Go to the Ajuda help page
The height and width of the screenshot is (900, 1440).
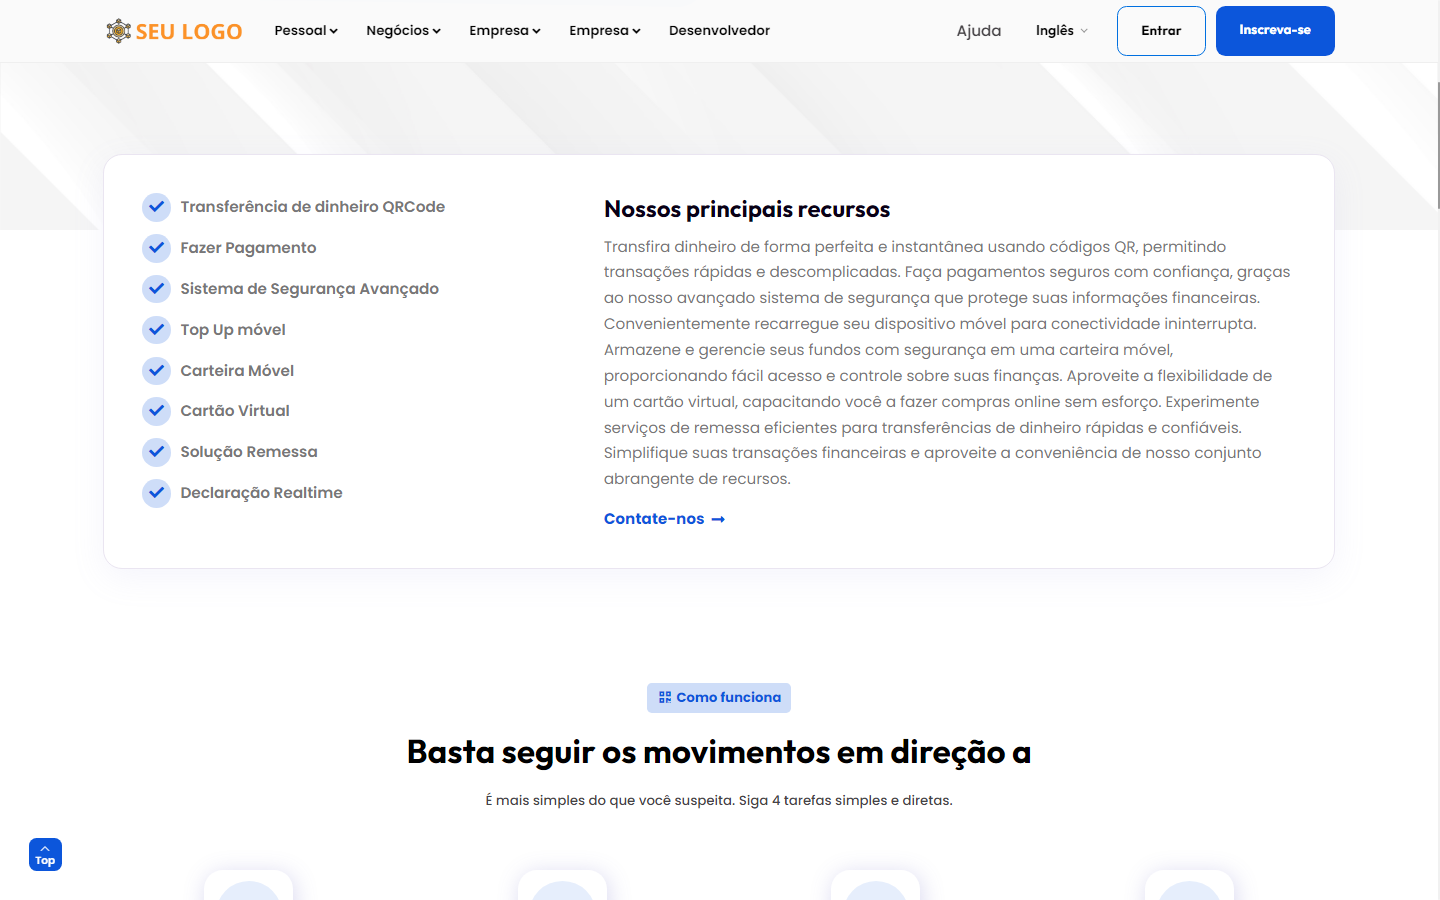978,31
